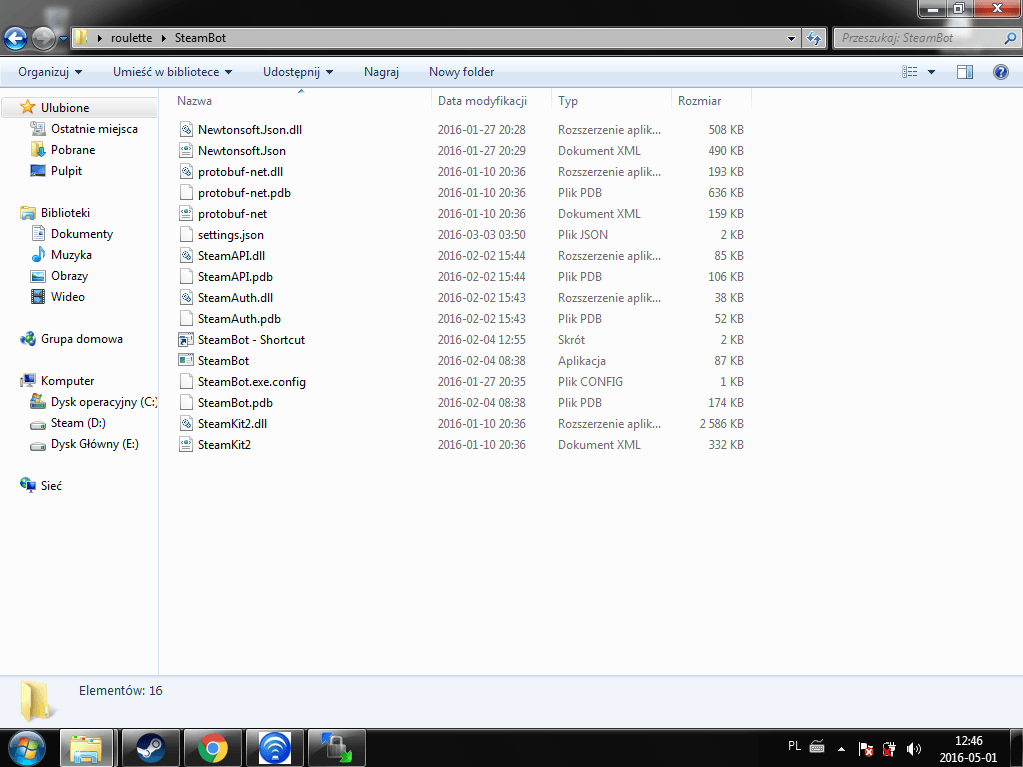Click the Przeszukaj: SteamBot search field

pos(920,38)
